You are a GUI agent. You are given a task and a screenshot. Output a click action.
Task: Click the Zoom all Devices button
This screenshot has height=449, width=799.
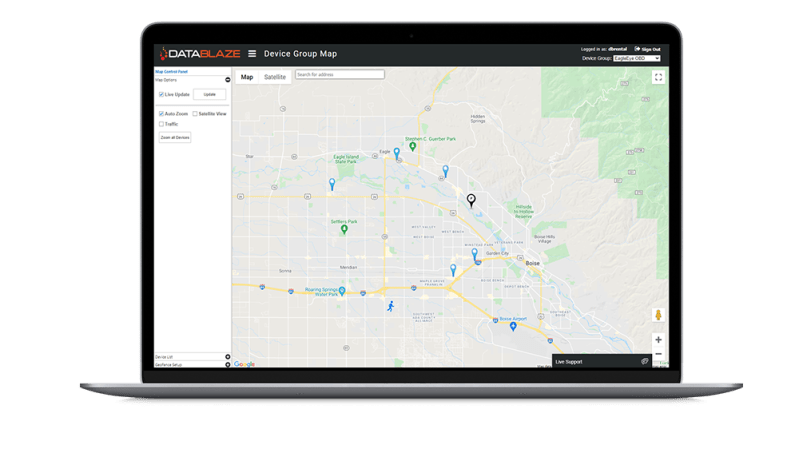click(175, 137)
